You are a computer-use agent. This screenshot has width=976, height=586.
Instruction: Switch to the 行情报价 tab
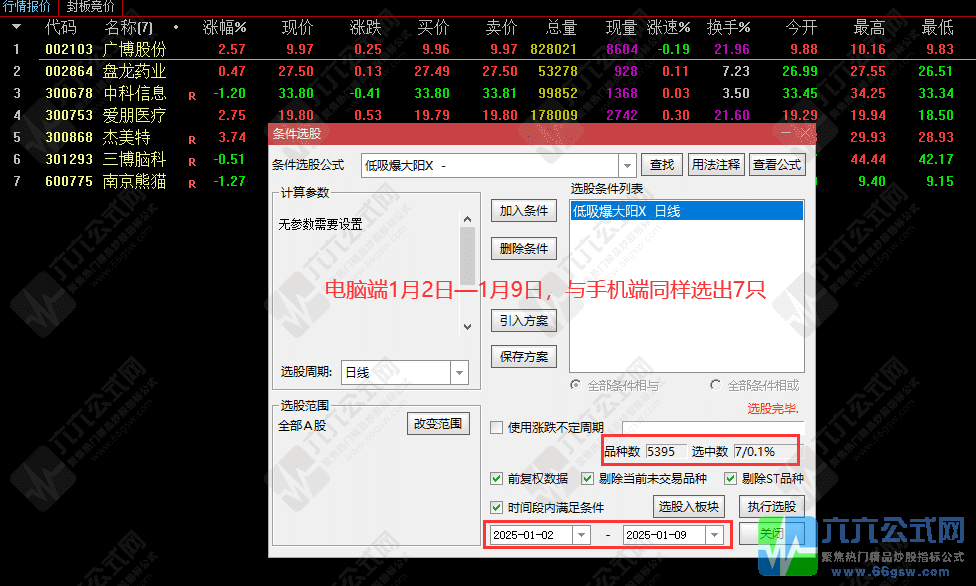27,6
